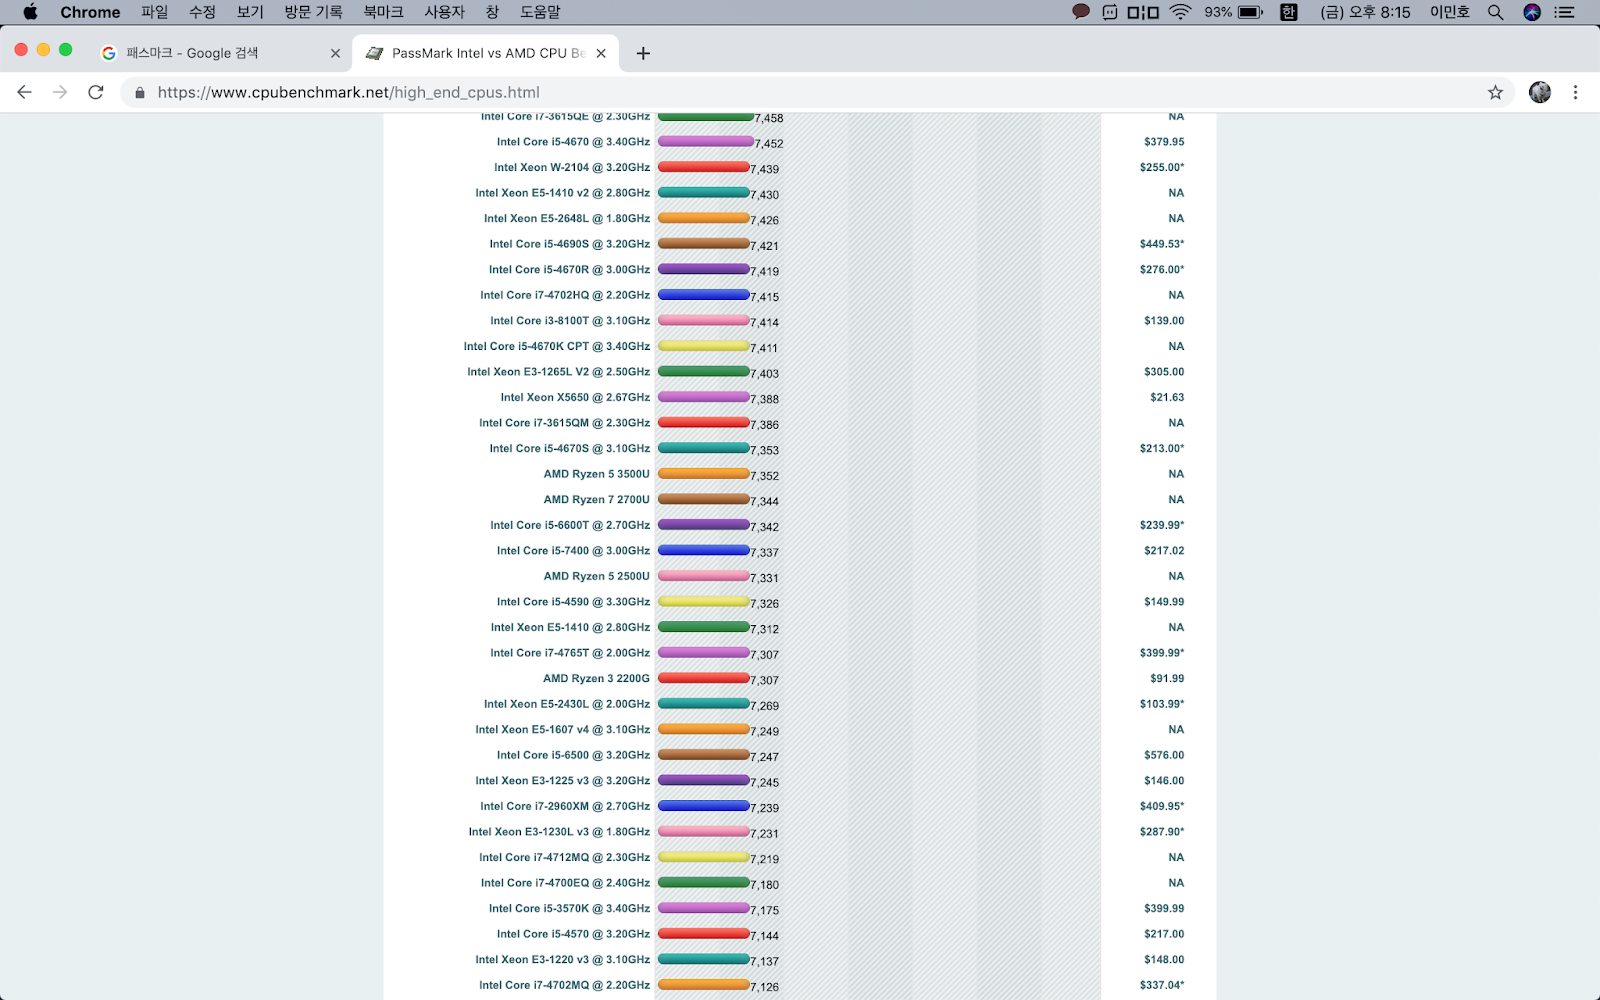Open the 수정 menu
1600x1000 pixels.
click(202, 12)
